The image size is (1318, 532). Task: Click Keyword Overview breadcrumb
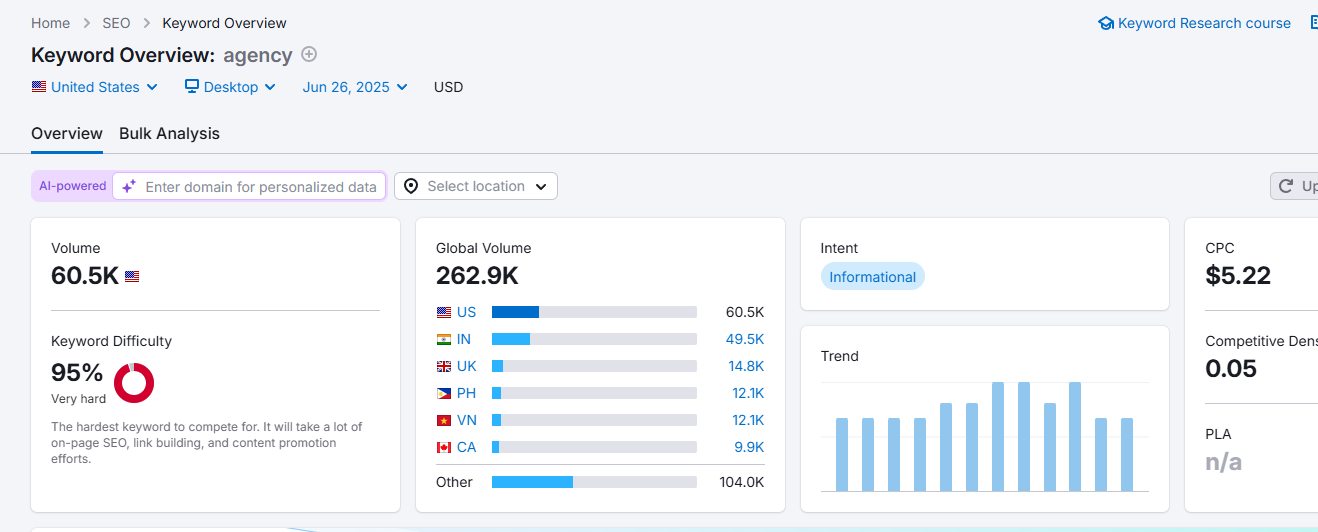[x=224, y=23]
